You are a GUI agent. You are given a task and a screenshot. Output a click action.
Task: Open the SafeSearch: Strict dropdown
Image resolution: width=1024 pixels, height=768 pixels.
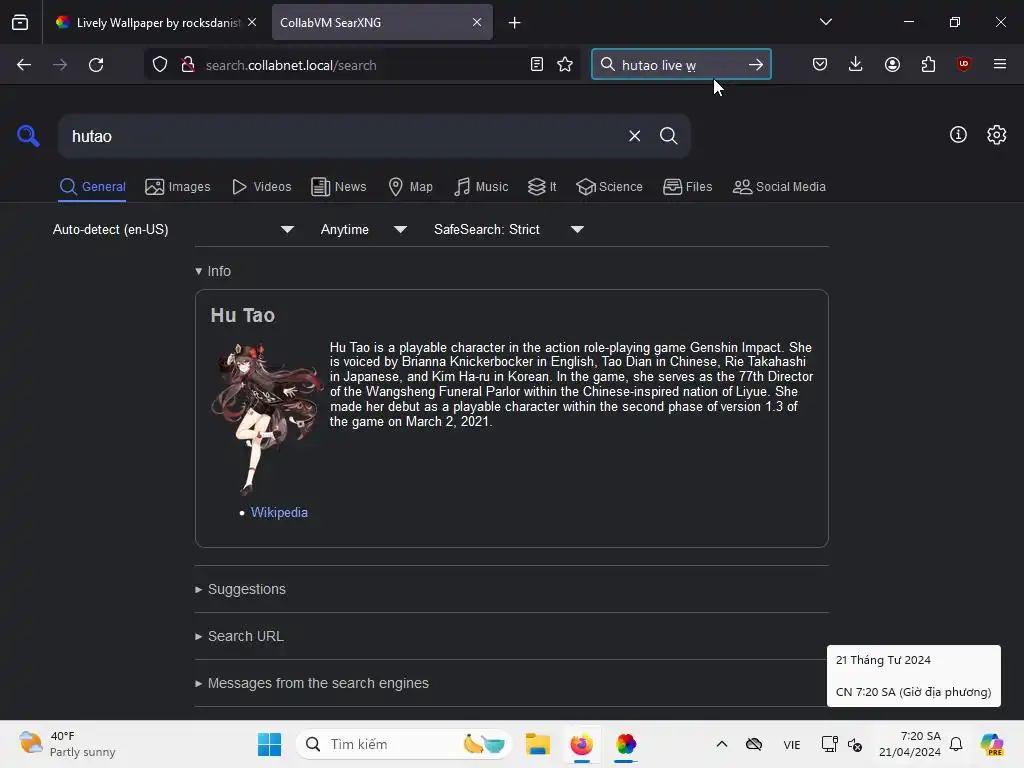[509, 229]
